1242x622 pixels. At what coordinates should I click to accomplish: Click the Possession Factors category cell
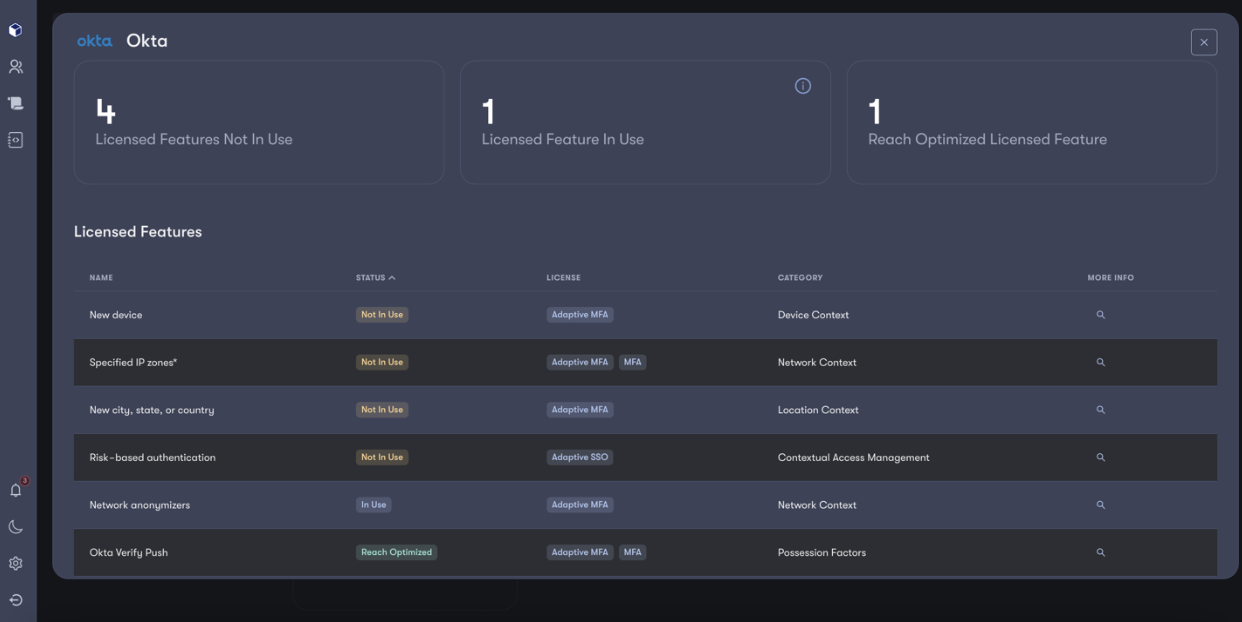822,552
